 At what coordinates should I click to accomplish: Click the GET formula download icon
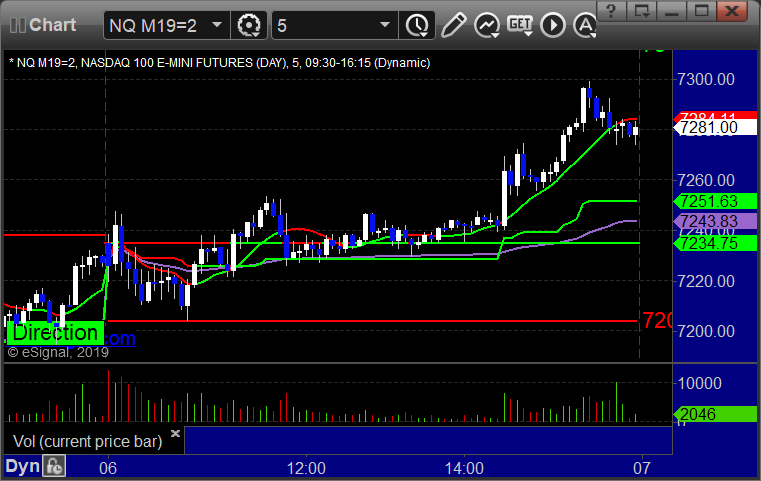click(x=520, y=24)
